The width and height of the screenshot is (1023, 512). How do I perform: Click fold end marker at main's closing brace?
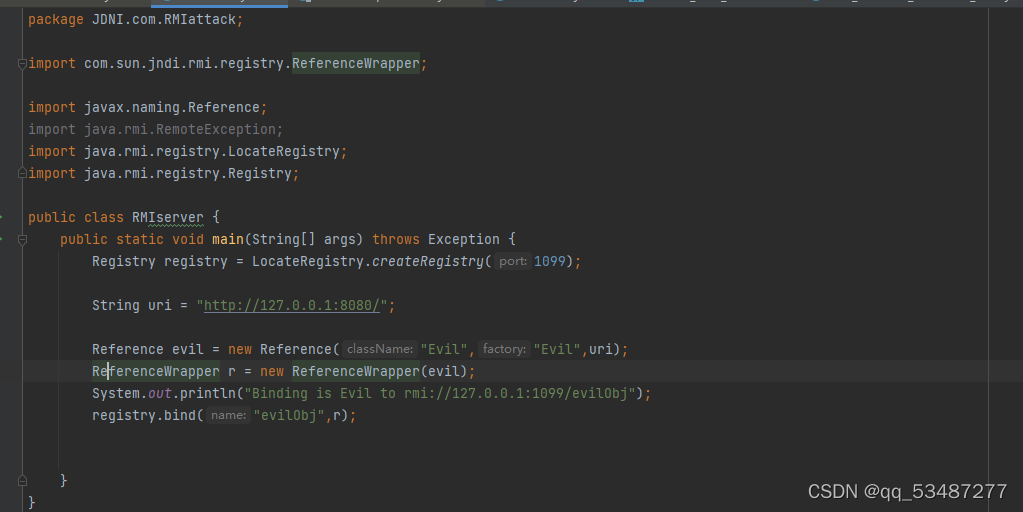22,481
